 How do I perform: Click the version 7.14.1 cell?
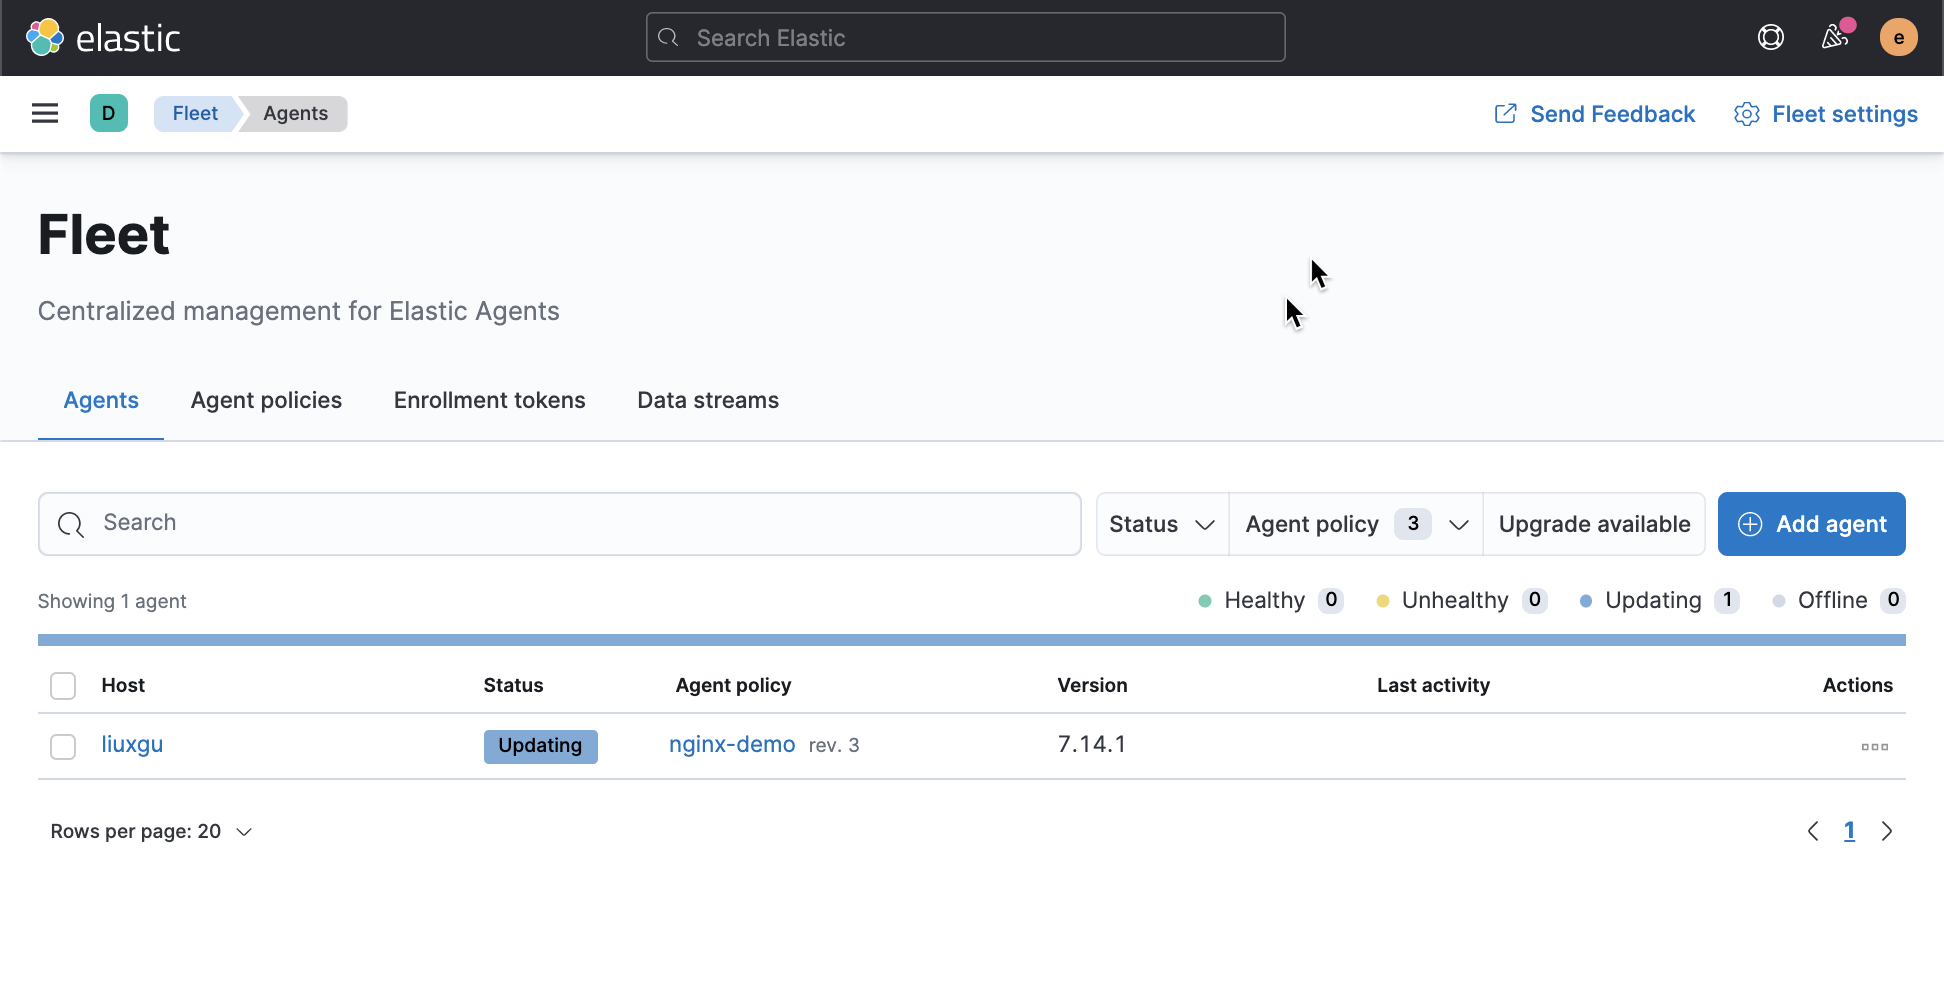pyautogui.click(x=1092, y=744)
